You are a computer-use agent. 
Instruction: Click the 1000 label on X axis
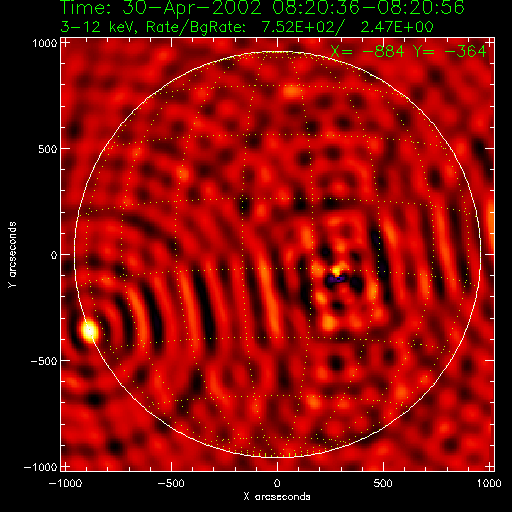(489, 483)
